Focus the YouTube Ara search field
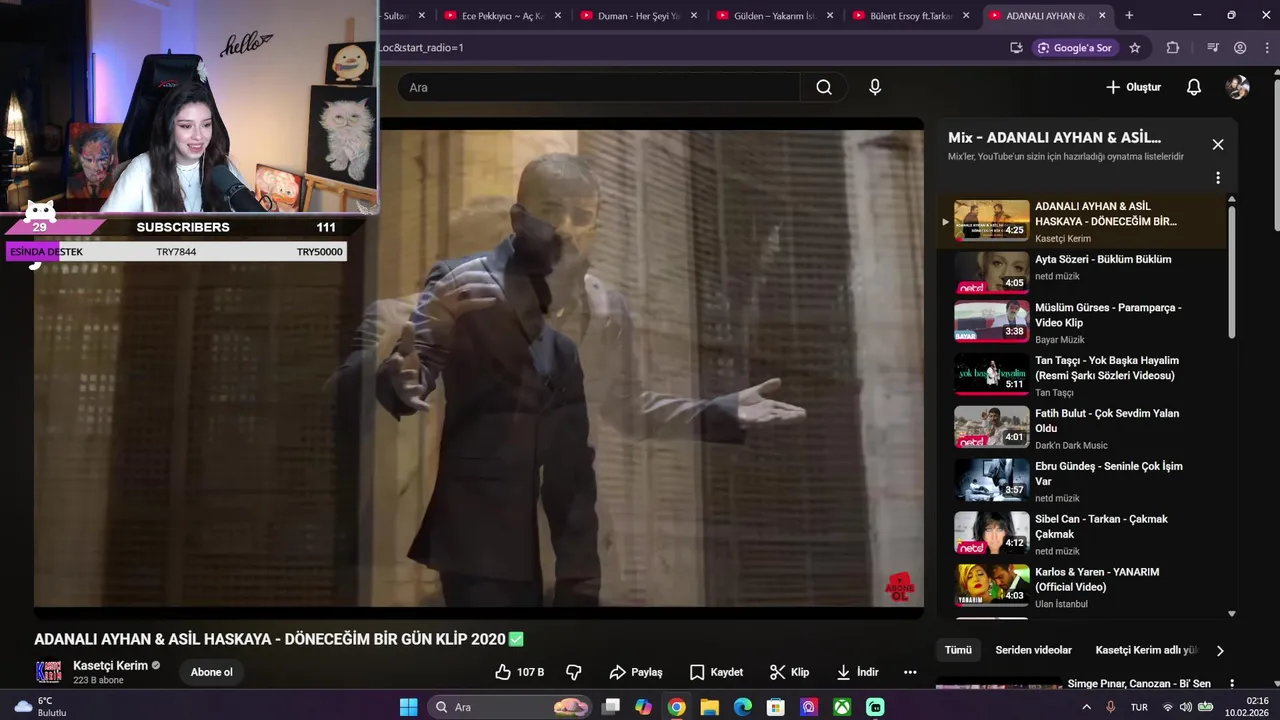 pyautogui.click(x=598, y=87)
